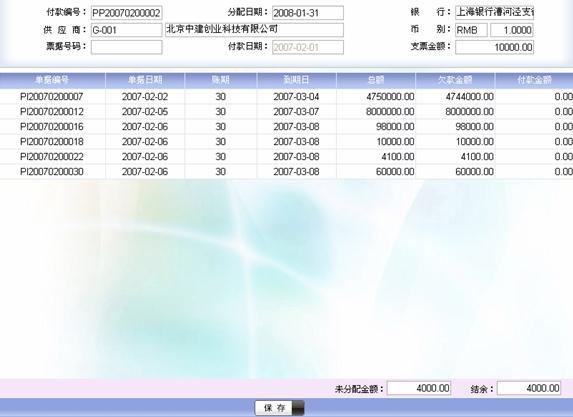Click the 币别 field RMB
The image size is (573, 417).
click(471, 30)
